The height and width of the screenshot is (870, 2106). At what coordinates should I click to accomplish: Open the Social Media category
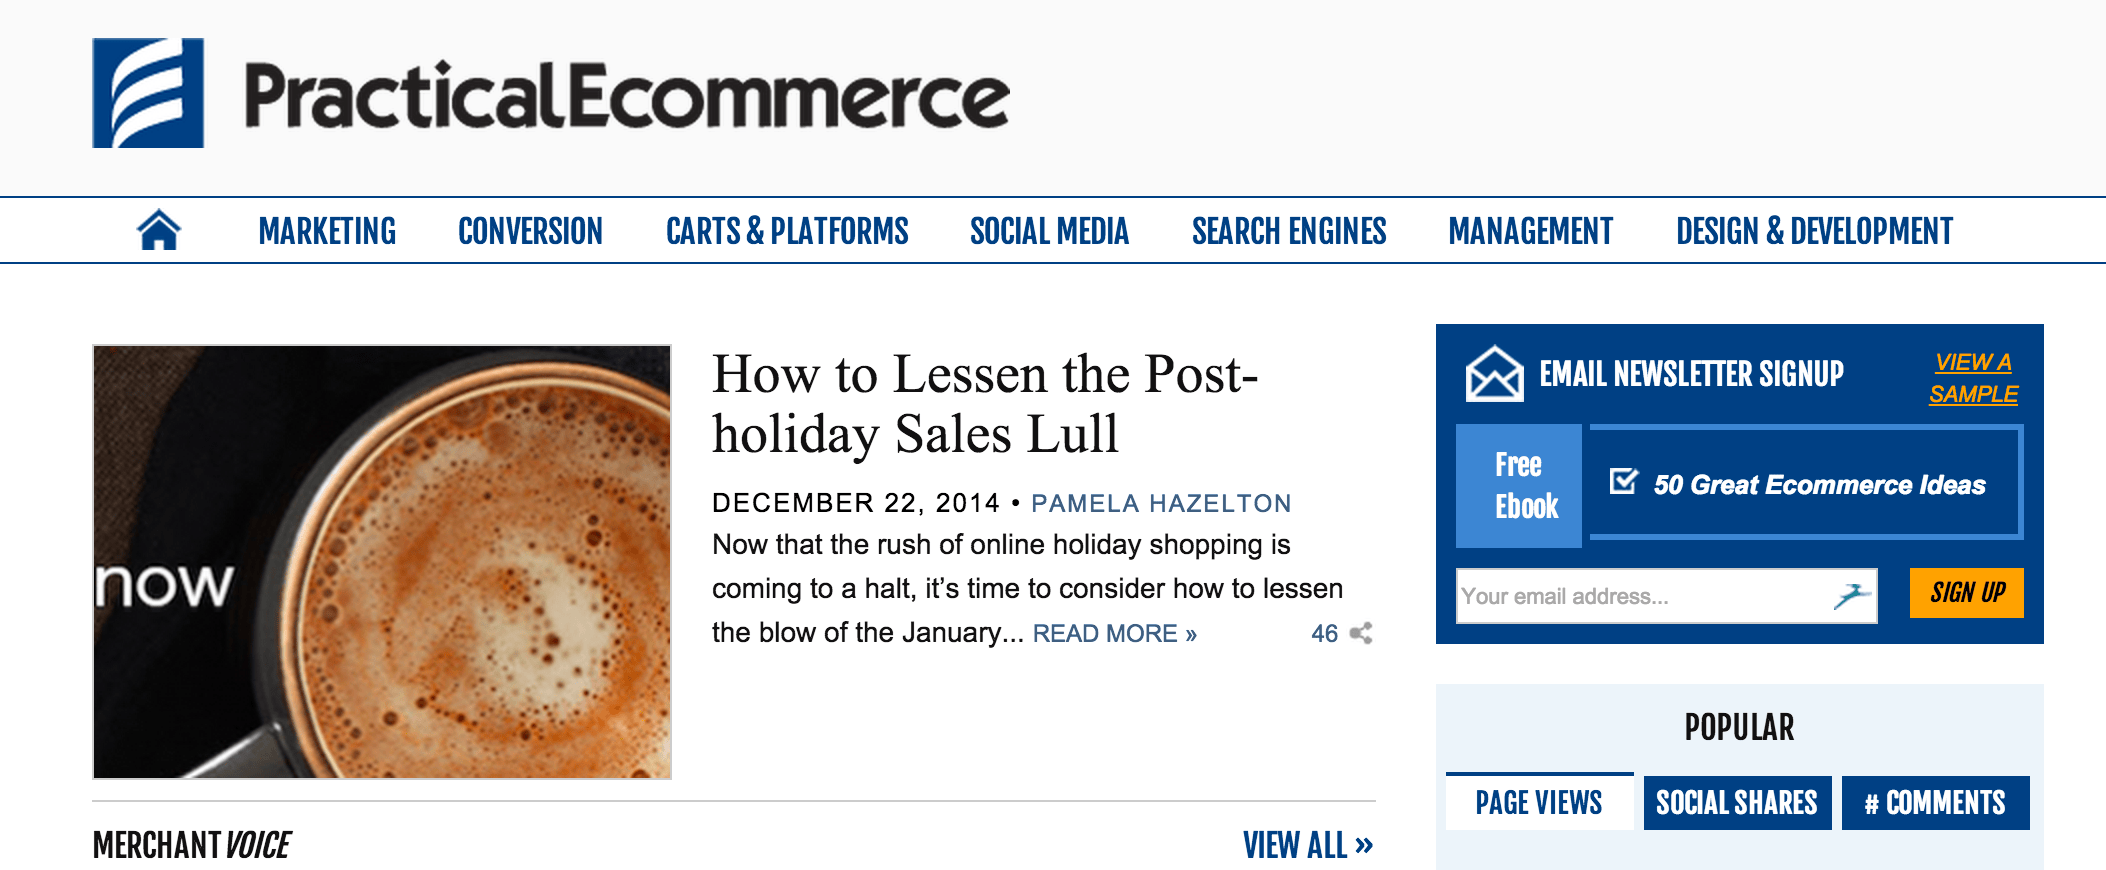point(1049,231)
